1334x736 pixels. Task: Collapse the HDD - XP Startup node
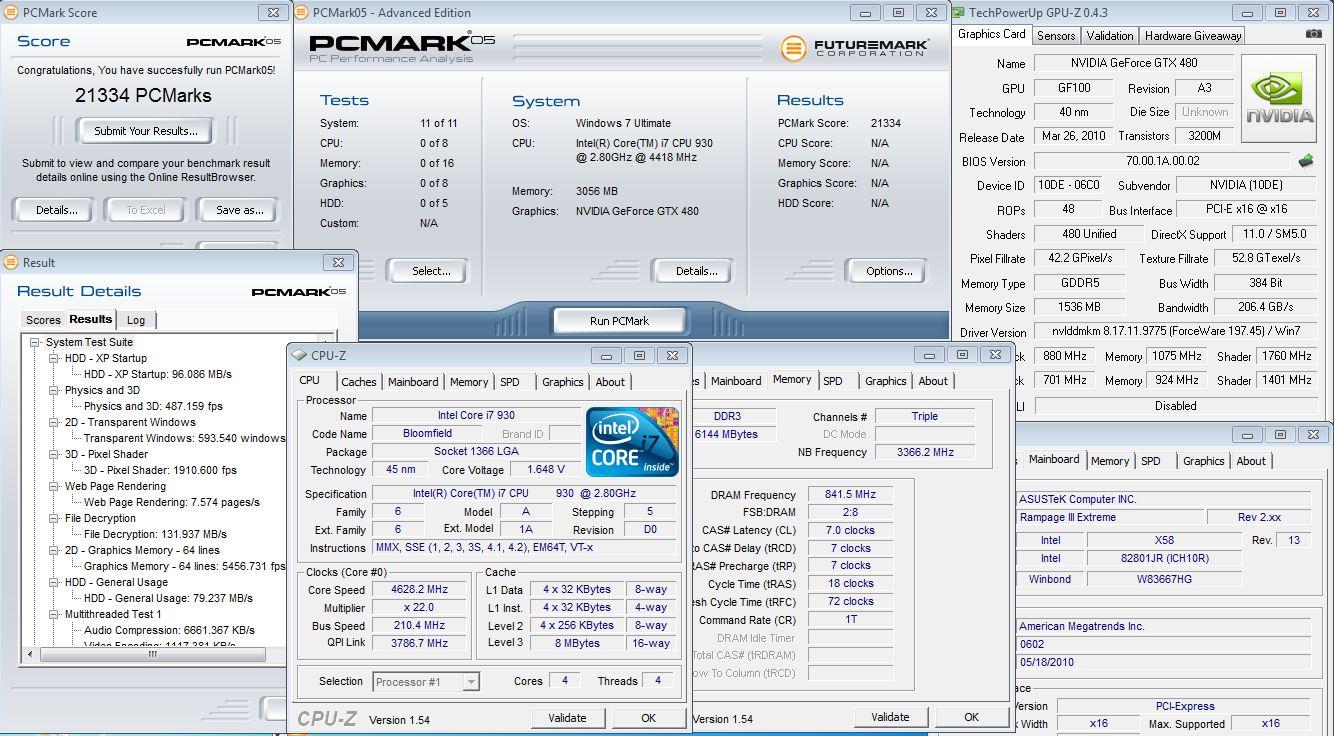click(53, 358)
